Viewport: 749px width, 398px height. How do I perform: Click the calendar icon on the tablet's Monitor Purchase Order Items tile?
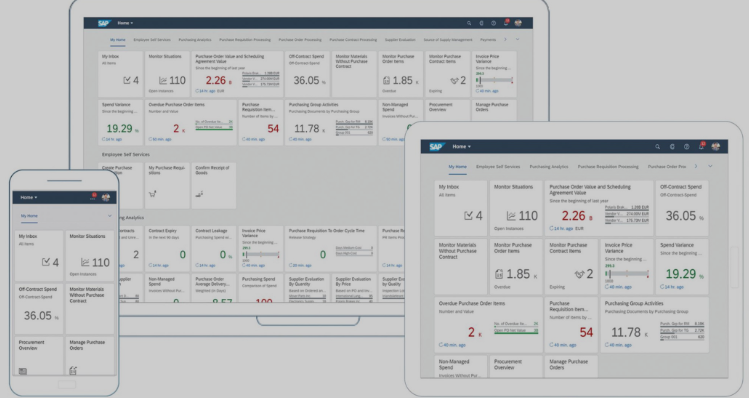tap(499, 274)
